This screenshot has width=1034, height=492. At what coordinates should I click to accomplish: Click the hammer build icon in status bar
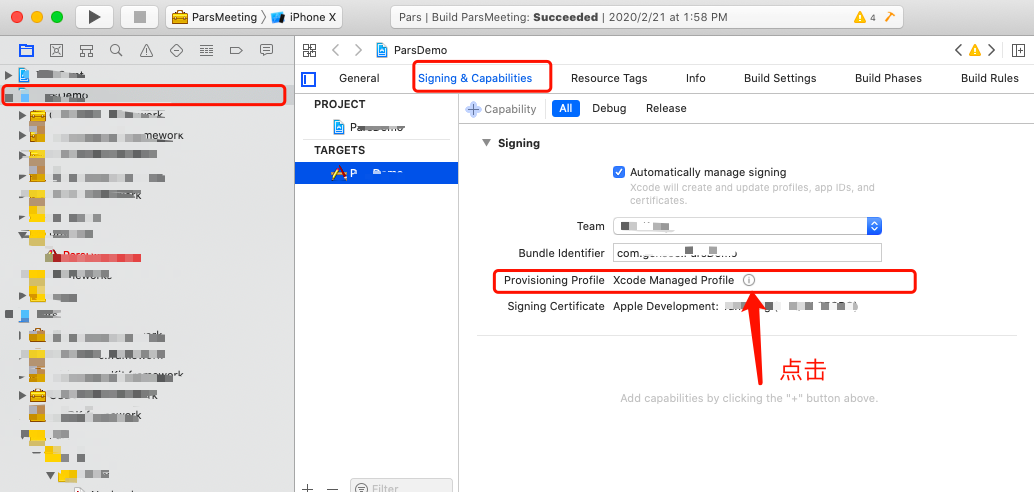coord(889,17)
